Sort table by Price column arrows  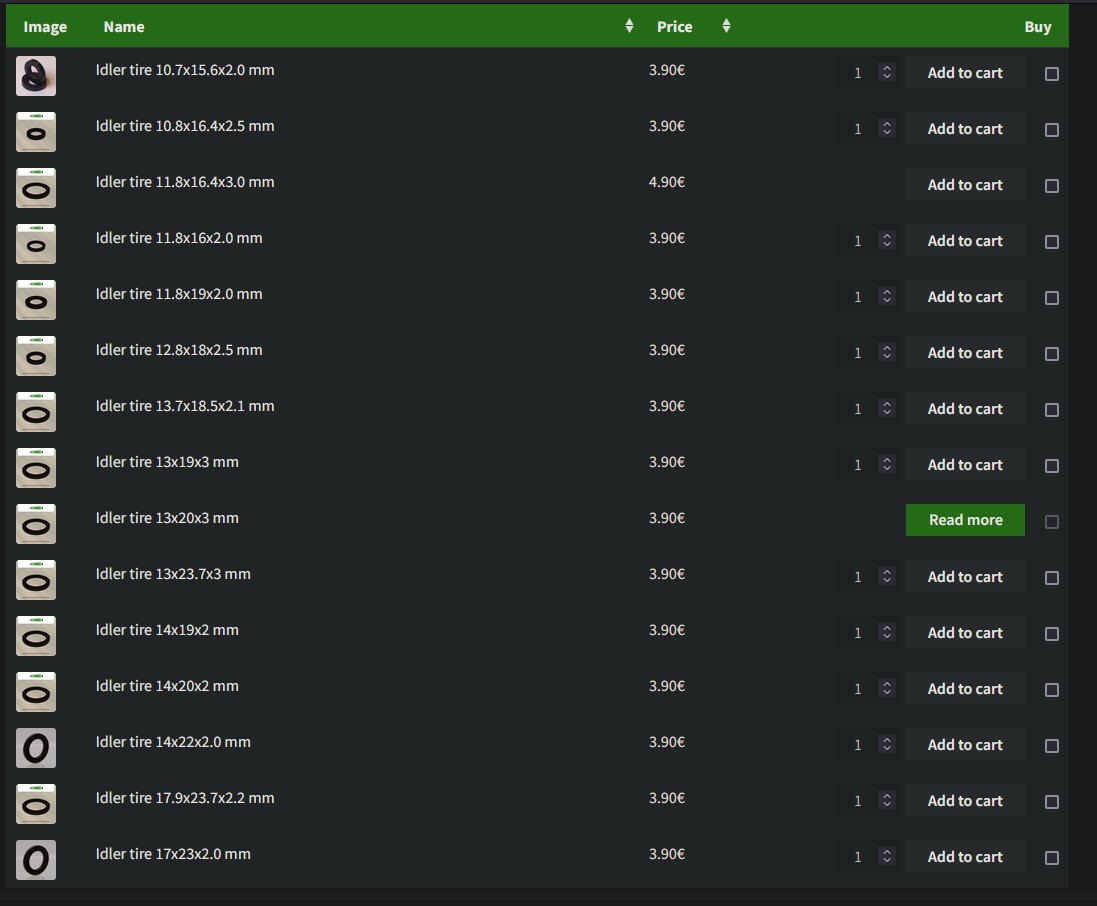pos(726,26)
